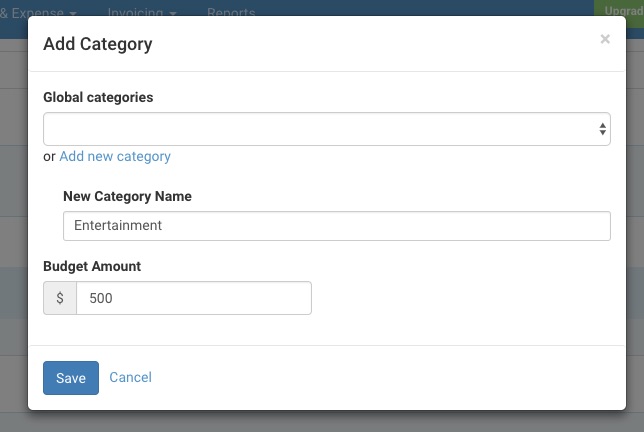Follow the Add new category link
Screen dimensions: 644x432
(115, 156)
